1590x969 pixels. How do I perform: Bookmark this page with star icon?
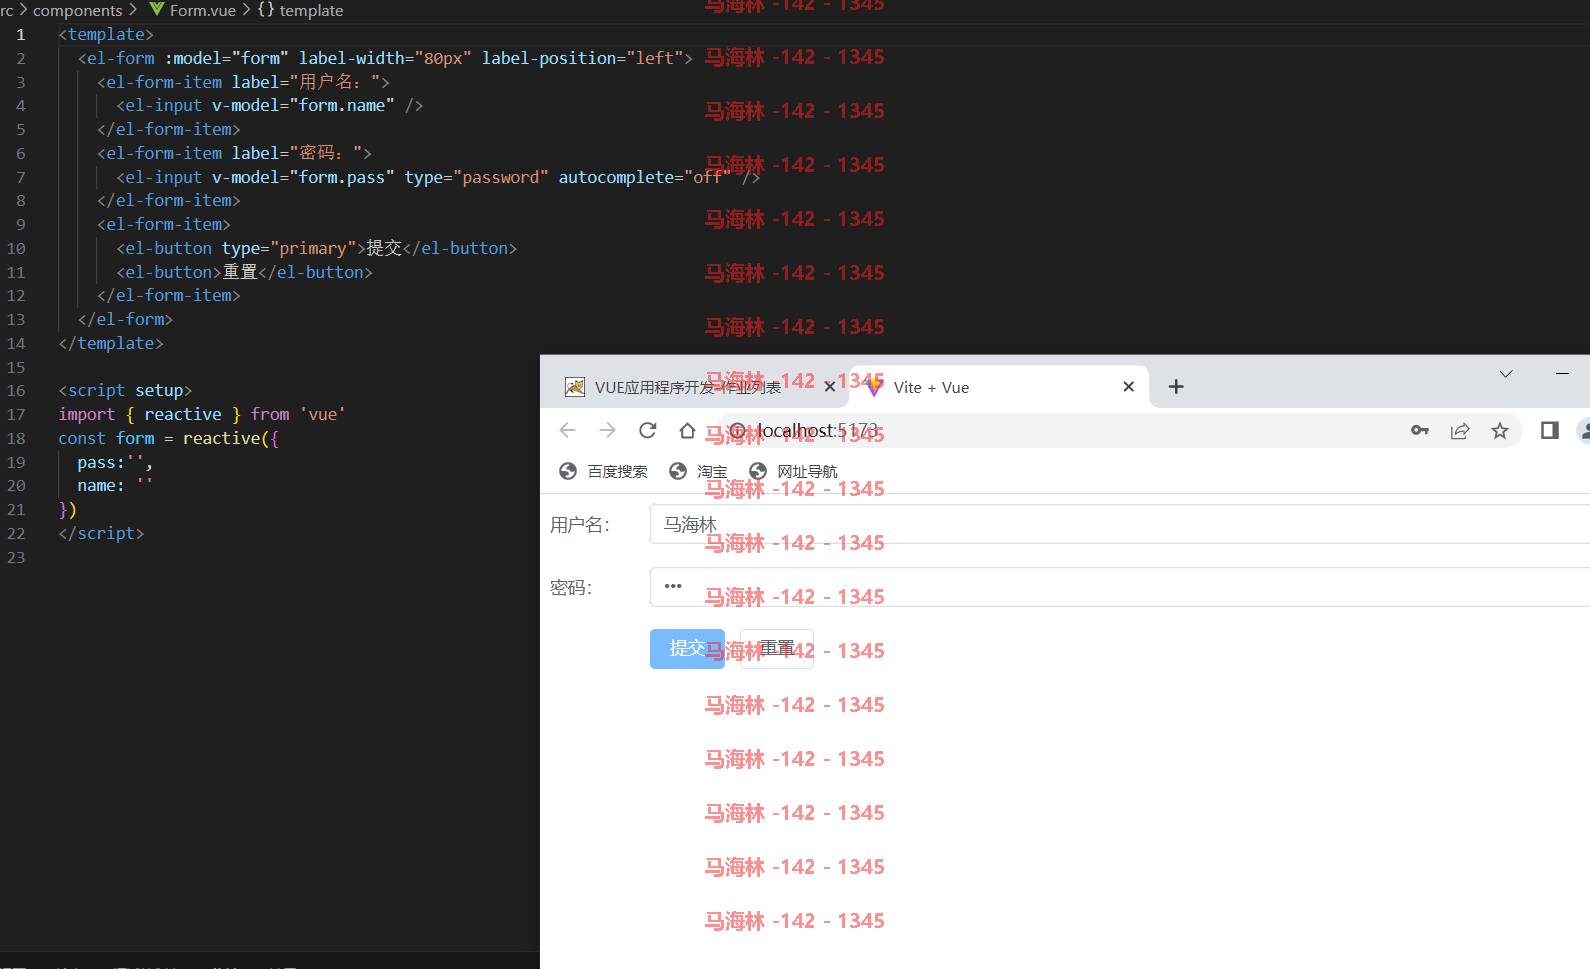pos(1500,430)
